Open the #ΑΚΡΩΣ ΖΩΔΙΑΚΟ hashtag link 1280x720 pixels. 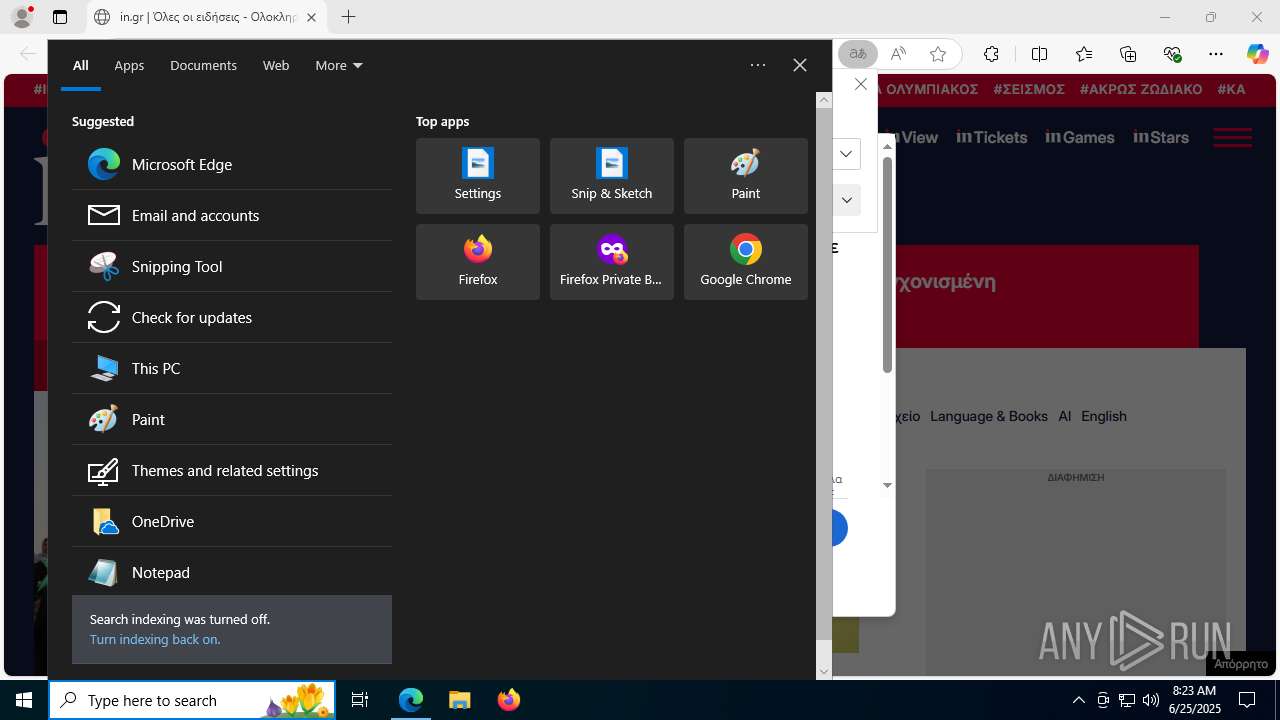[1141, 89]
